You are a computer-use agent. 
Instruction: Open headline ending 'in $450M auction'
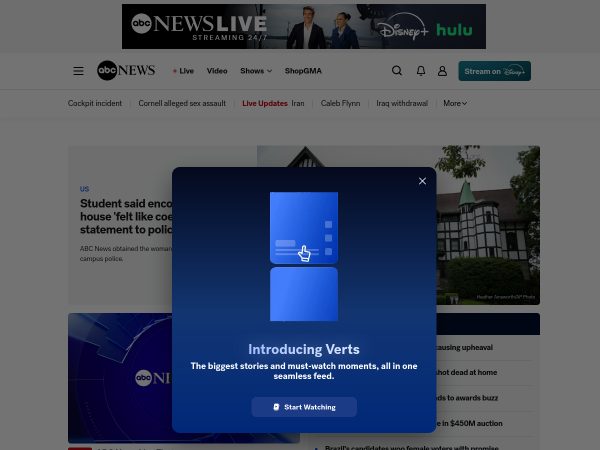469,423
